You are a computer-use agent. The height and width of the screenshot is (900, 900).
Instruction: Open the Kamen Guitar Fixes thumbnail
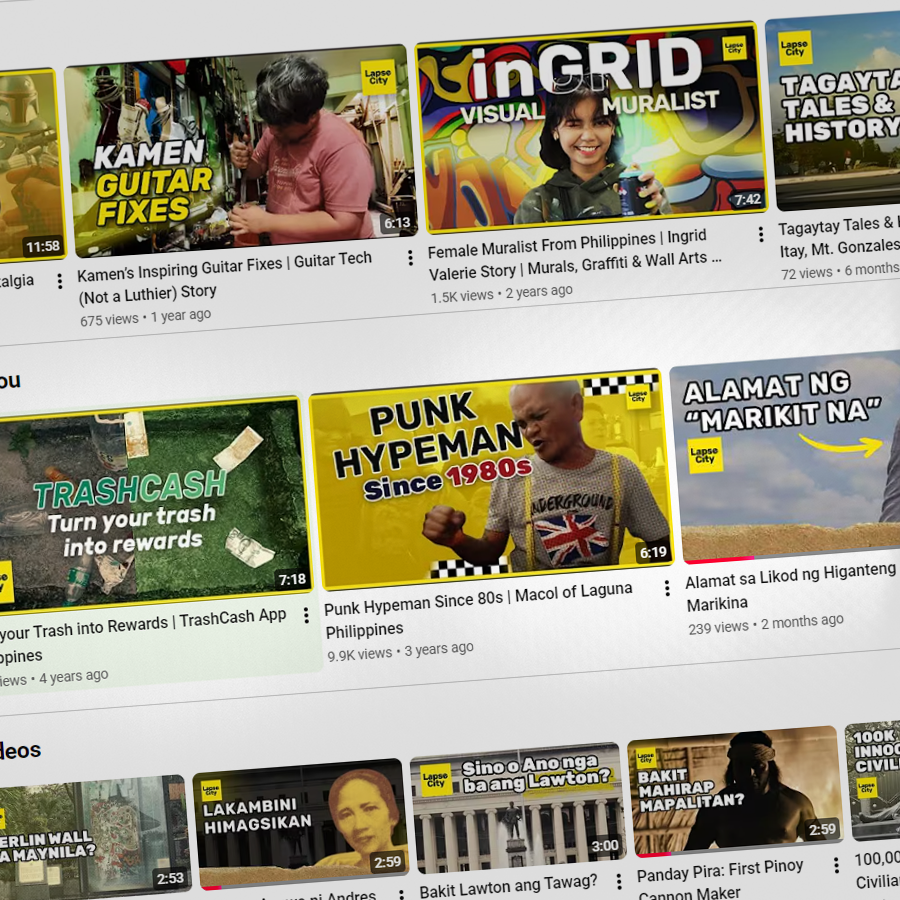tap(240, 150)
